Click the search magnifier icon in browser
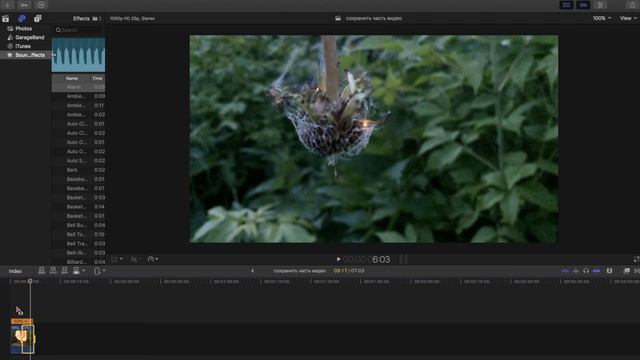640x360 pixels. pyautogui.click(x=58, y=30)
